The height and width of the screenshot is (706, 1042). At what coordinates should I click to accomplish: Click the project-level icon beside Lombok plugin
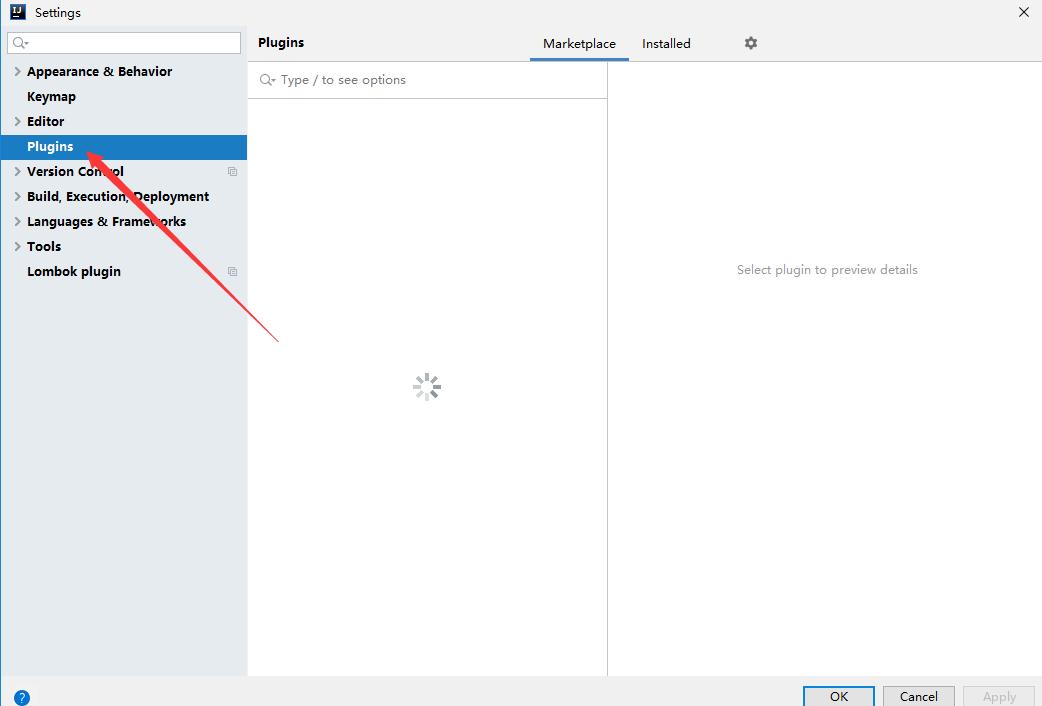[233, 271]
